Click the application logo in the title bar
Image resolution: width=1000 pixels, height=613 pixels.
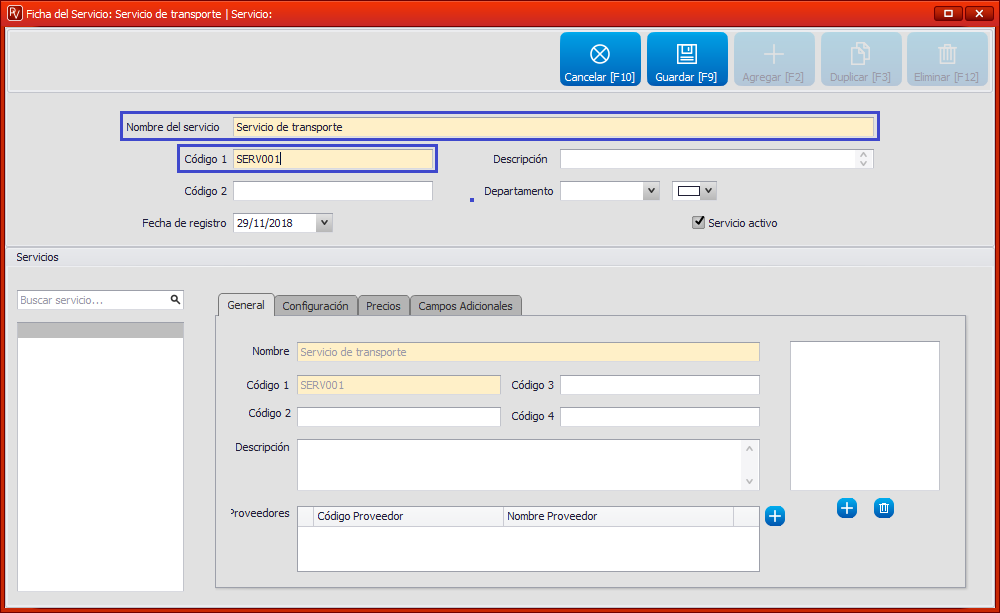pos(14,13)
